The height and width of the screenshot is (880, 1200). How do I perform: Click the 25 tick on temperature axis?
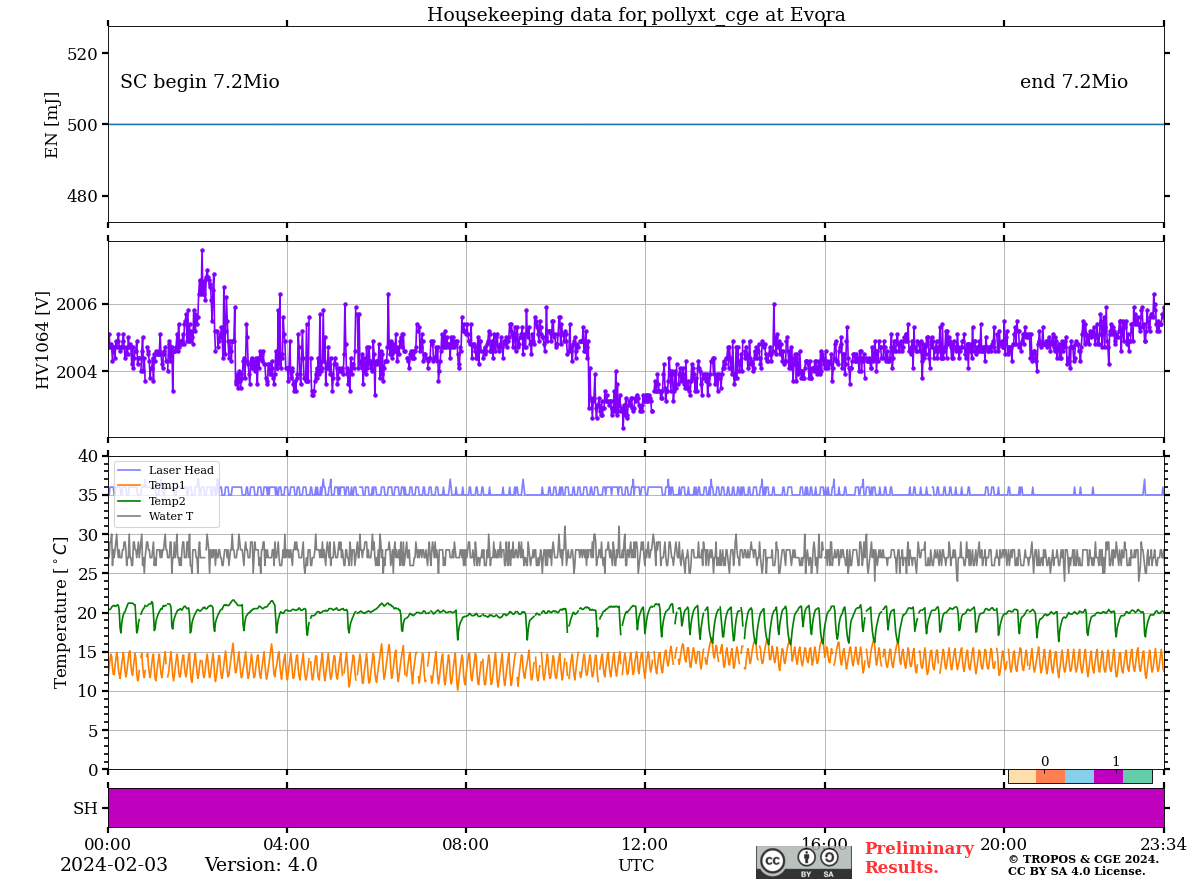[x=88, y=574]
